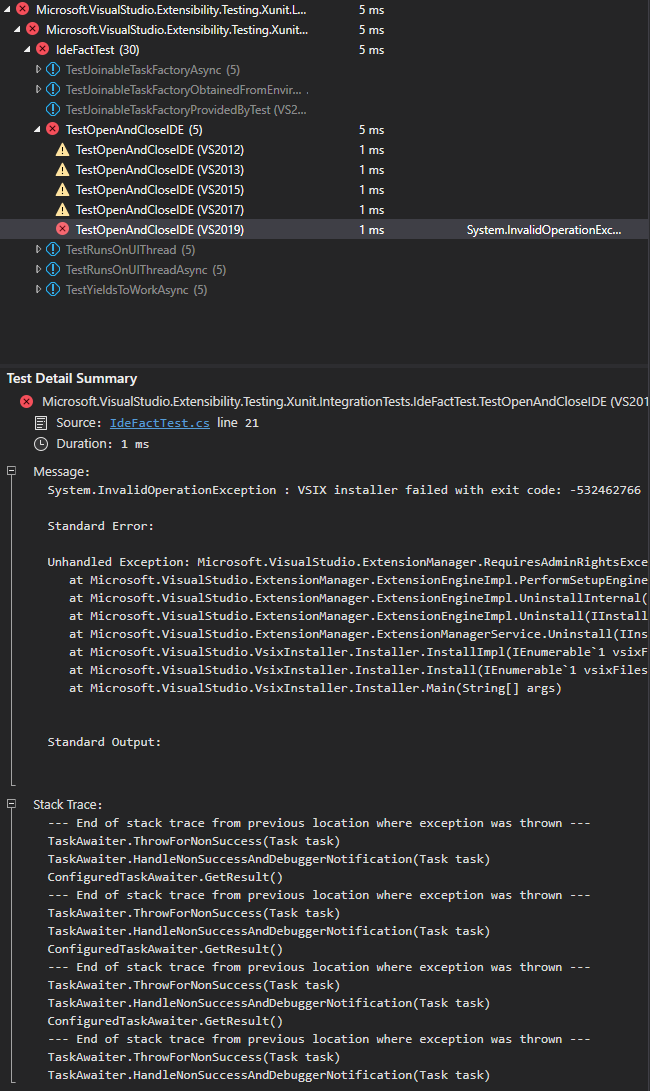This screenshot has width=650, height=1091.
Task: Click failed icon of TestOpenAndCloseIDE (VS2019)
Action: pos(63,230)
